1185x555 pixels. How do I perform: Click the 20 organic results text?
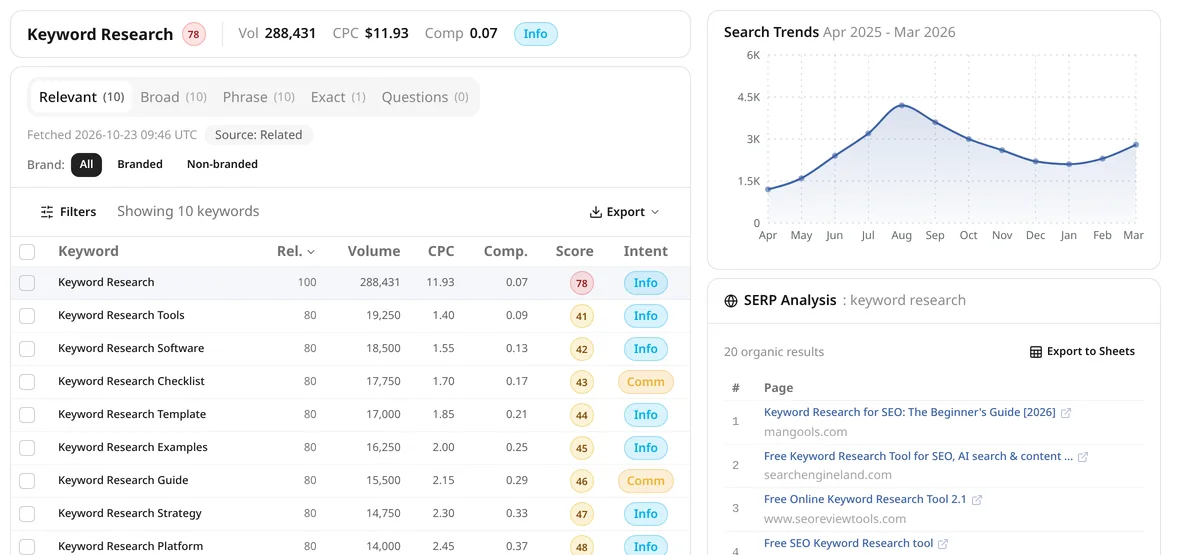774,352
